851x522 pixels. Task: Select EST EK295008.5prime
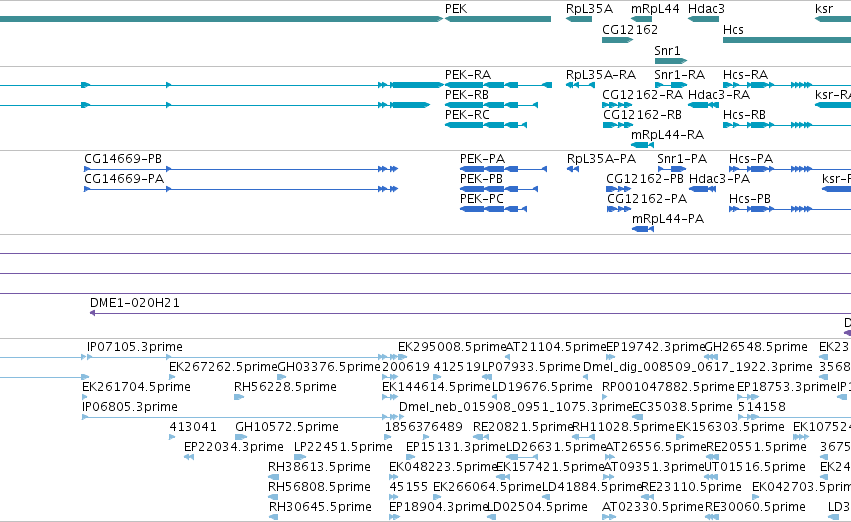pyautogui.click(x=452, y=347)
